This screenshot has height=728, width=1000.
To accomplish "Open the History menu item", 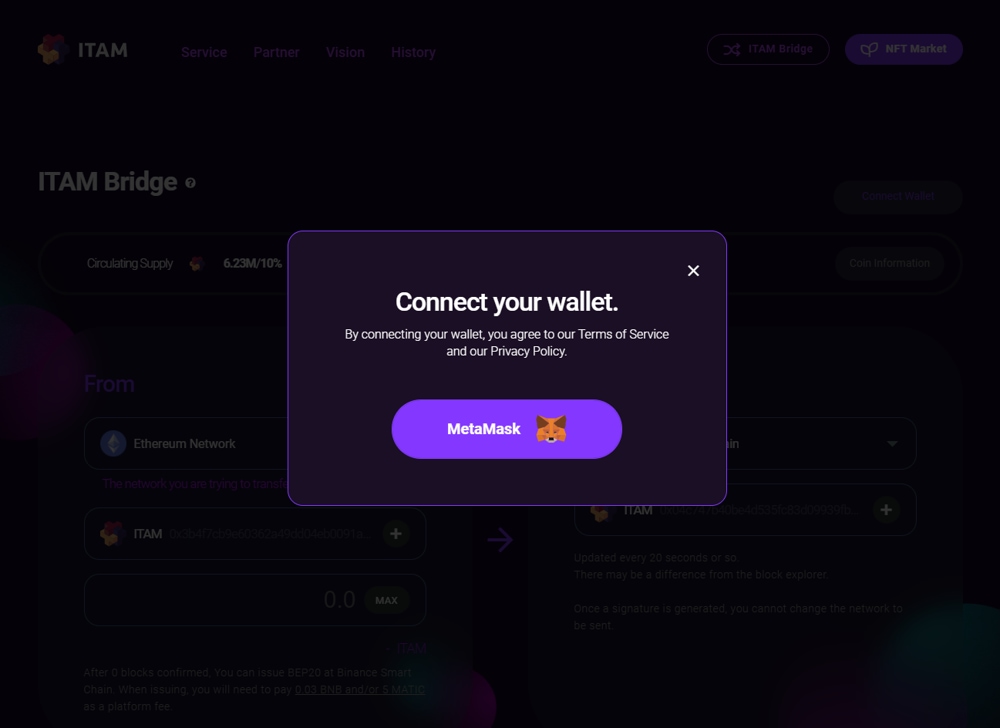I will point(413,52).
